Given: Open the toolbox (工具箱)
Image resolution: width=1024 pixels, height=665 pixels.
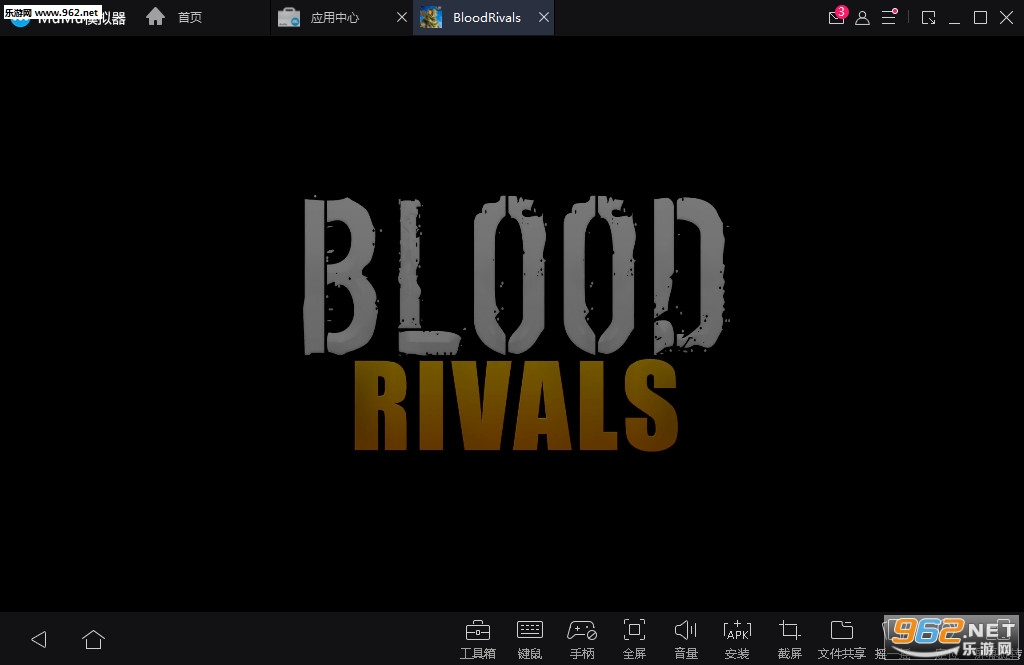Looking at the screenshot, I should tap(477, 637).
